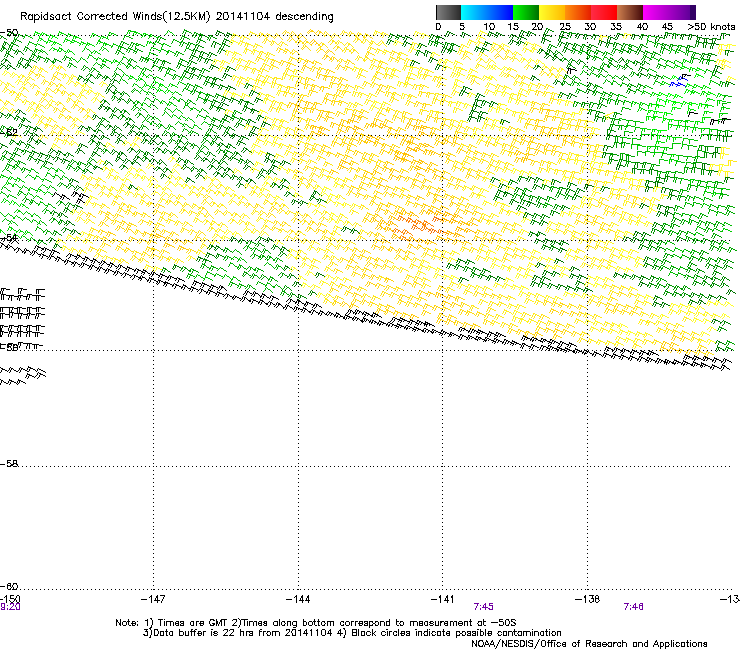This screenshot has width=740, height=650.
Task: Click the green 15-20 knots legend swatch
Action: tap(526, 12)
